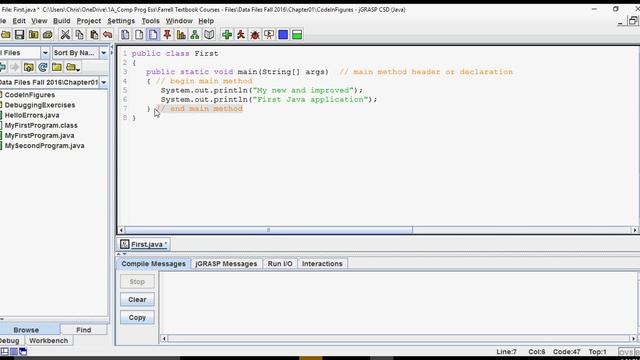Select MySecondProgram.java in file list
The height and width of the screenshot is (360, 640).
click(44, 146)
